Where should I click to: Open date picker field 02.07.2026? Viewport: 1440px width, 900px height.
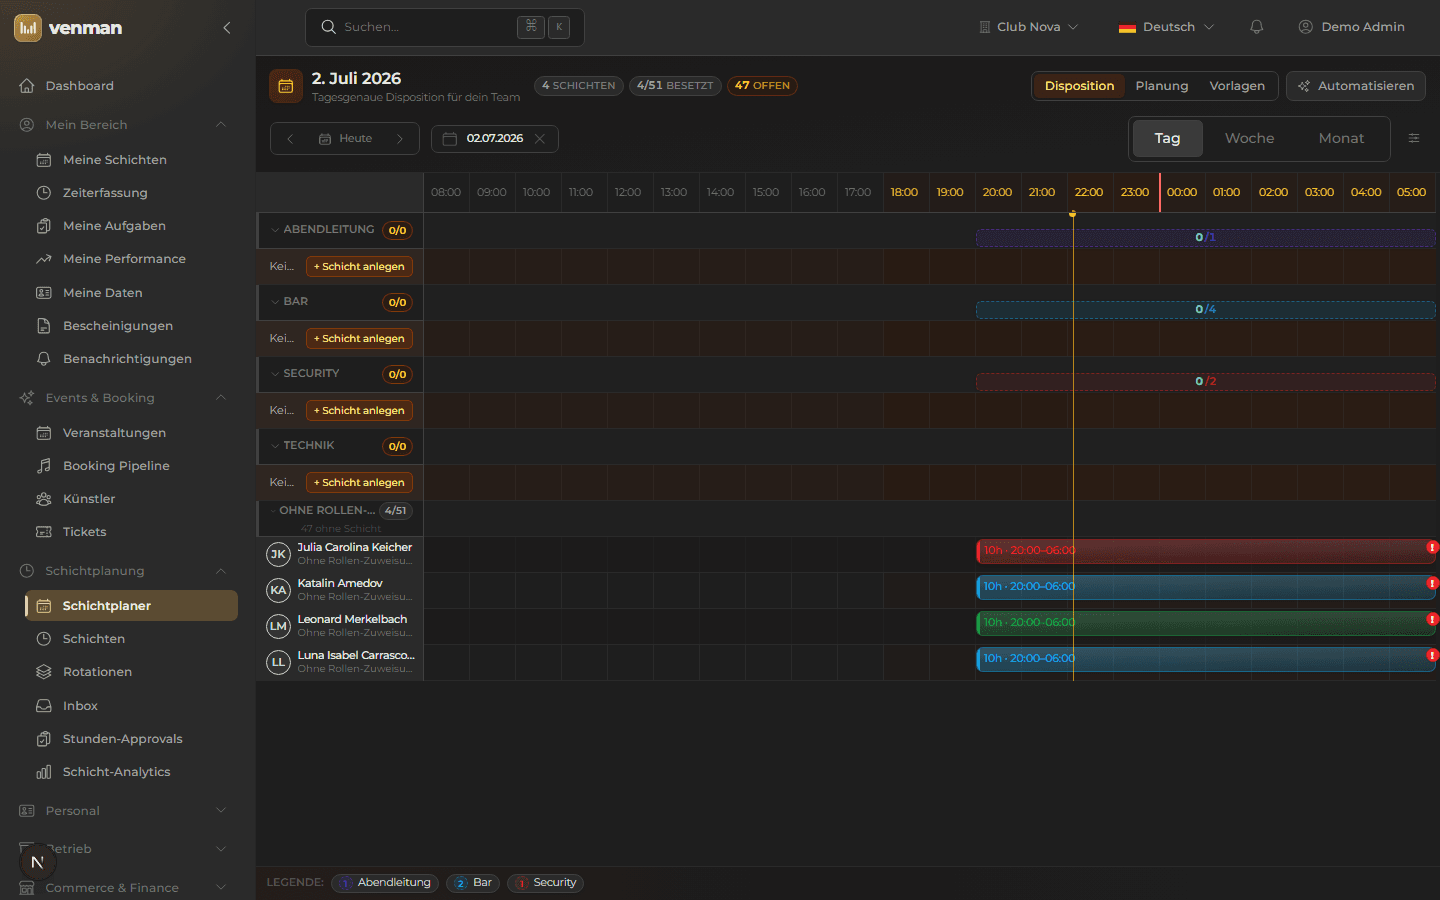494,139
